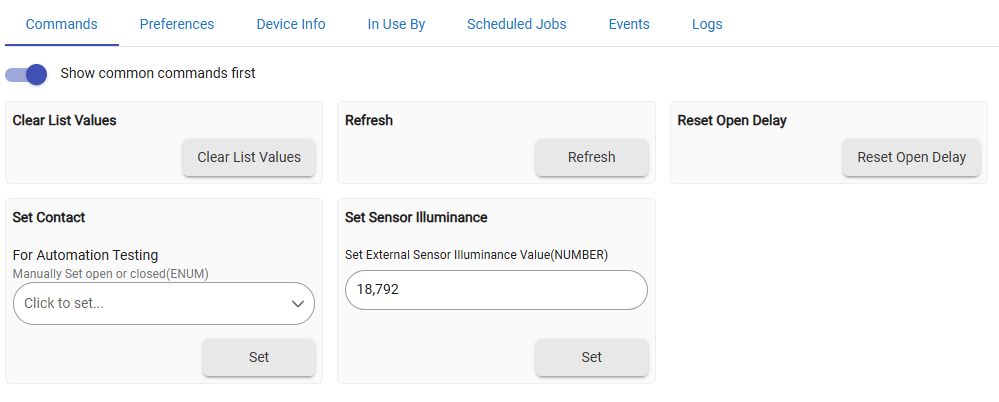Focus the illuminance value field showing 18,792
Screen dimensions: 999x402
point(496,290)
